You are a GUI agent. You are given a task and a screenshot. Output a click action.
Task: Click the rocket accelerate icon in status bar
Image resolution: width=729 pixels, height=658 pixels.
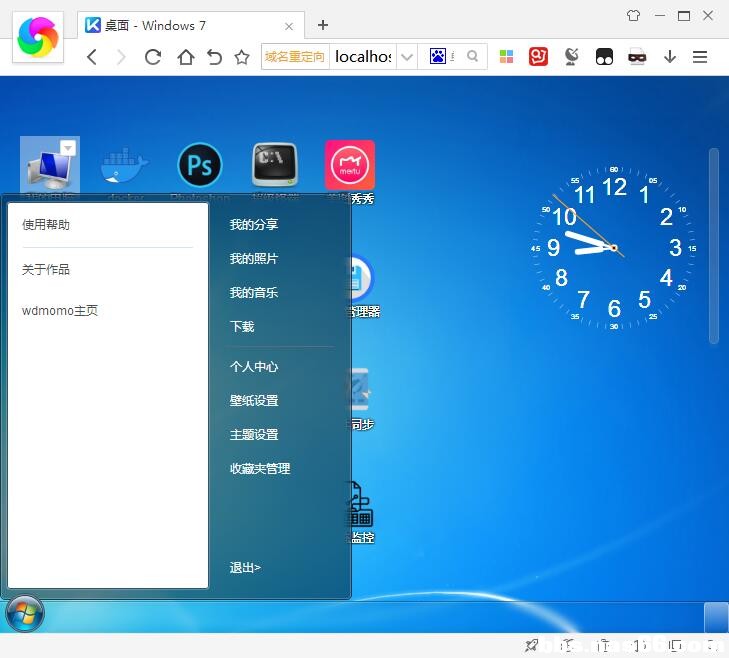click(x=531, y=645)
